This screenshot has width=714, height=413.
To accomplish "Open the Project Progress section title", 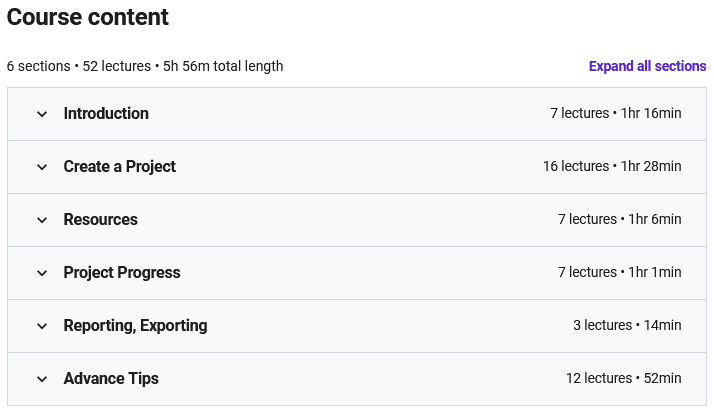I will coord(122,273).
